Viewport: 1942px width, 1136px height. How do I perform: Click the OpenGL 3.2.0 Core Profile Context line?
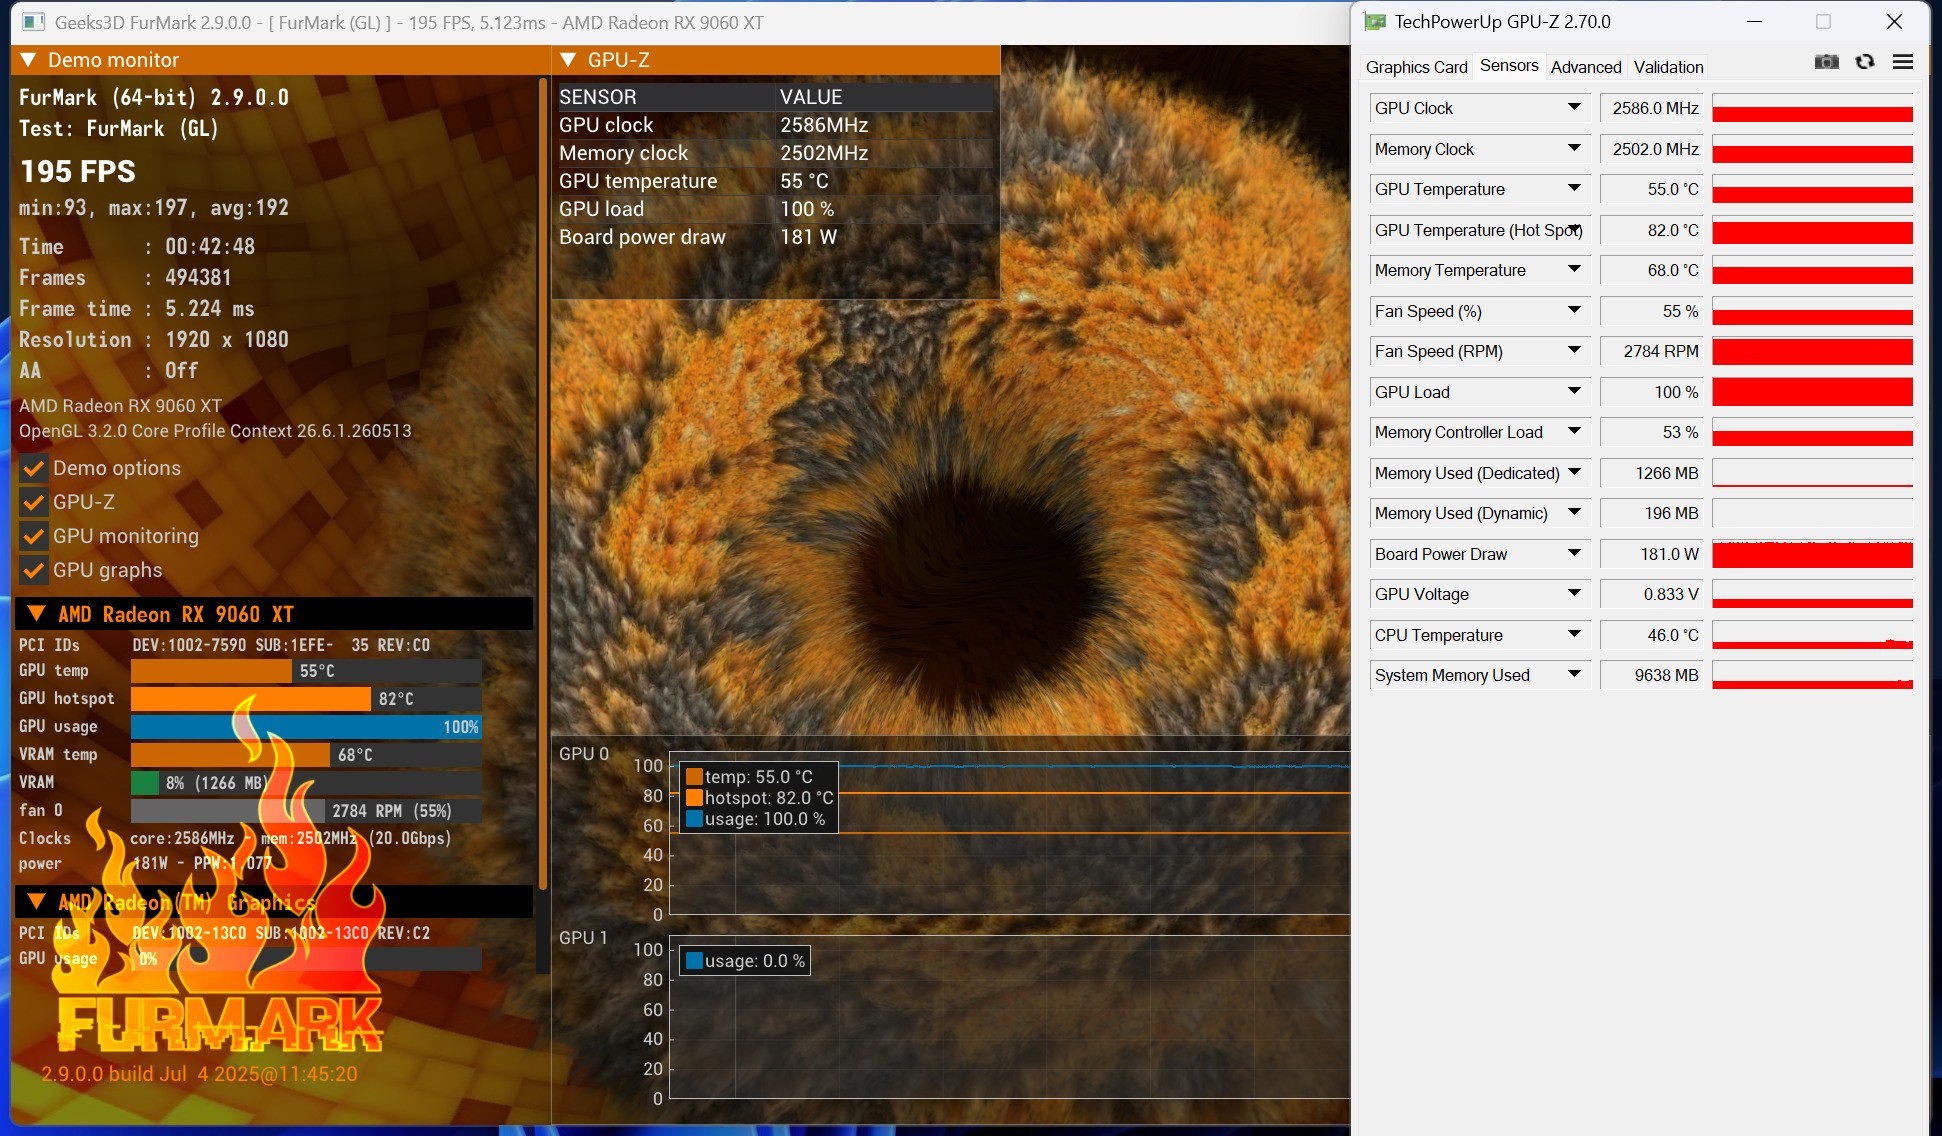215,431
